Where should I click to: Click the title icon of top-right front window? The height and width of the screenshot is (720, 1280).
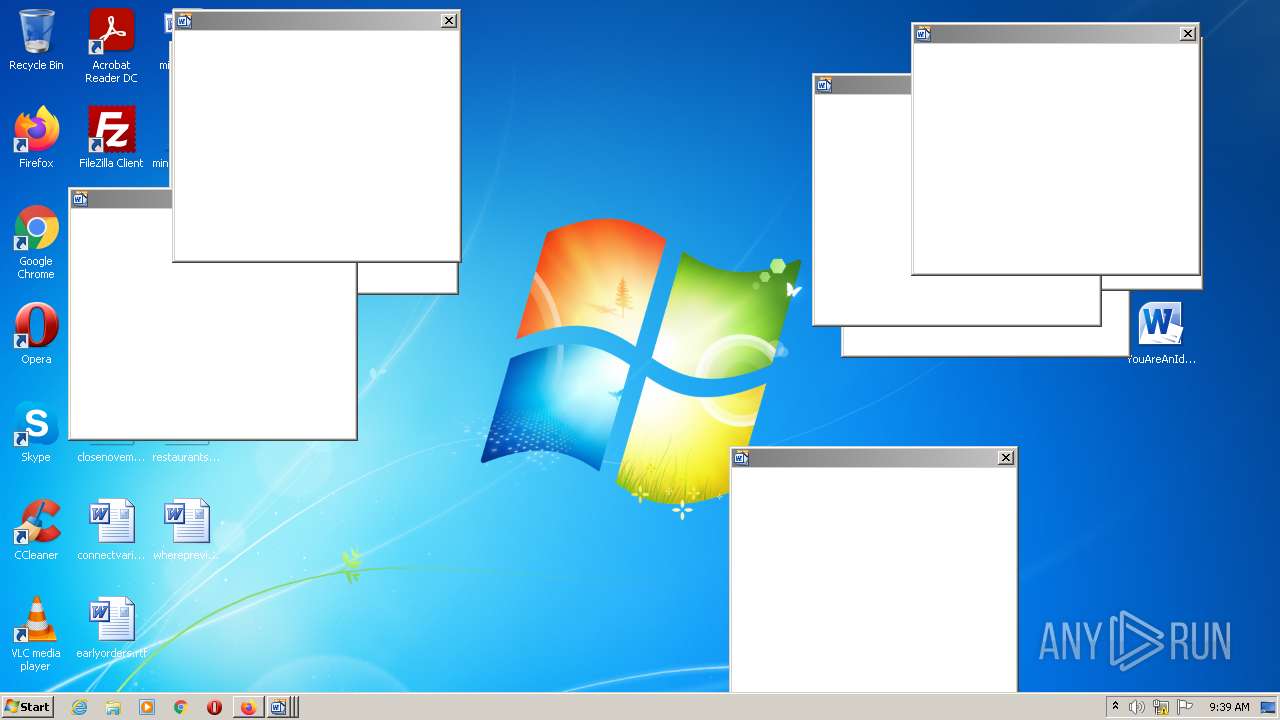pos(923,33)
